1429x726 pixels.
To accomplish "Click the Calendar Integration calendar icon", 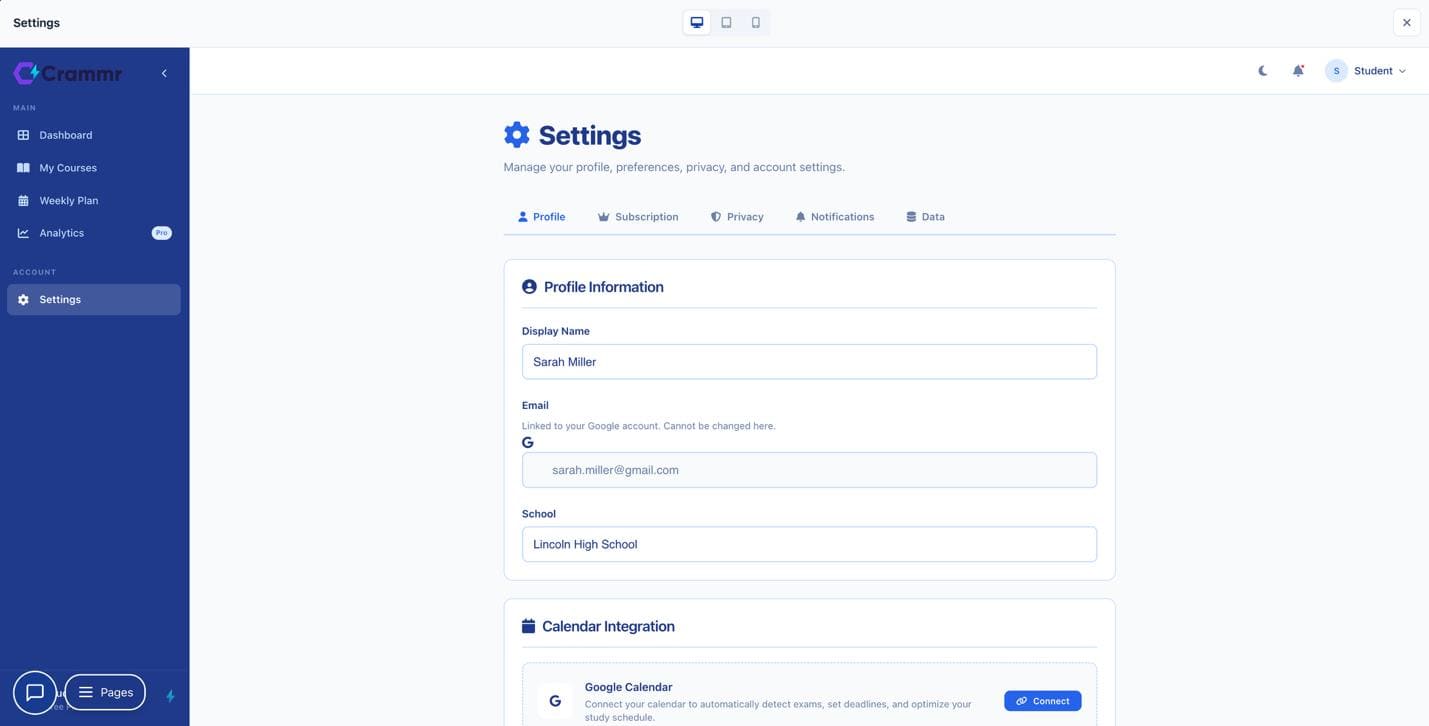I will coord(528,626).
